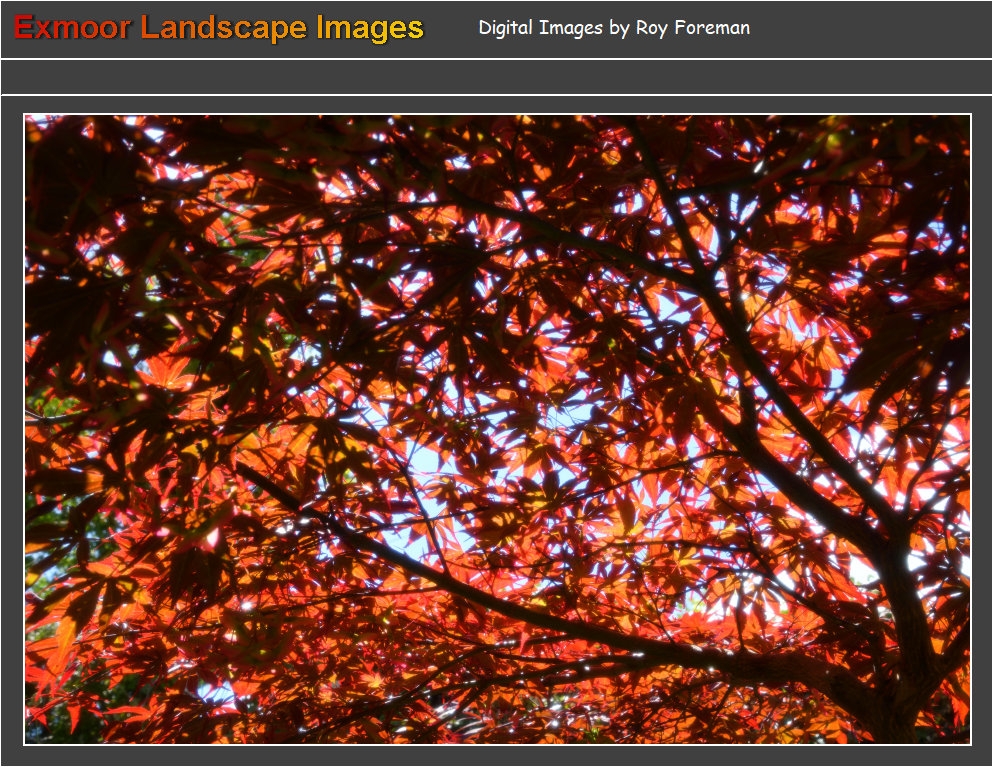Click the grey page margin left of the photo
The width and height of the screenshot is (993, 767).
coord(11,430)
